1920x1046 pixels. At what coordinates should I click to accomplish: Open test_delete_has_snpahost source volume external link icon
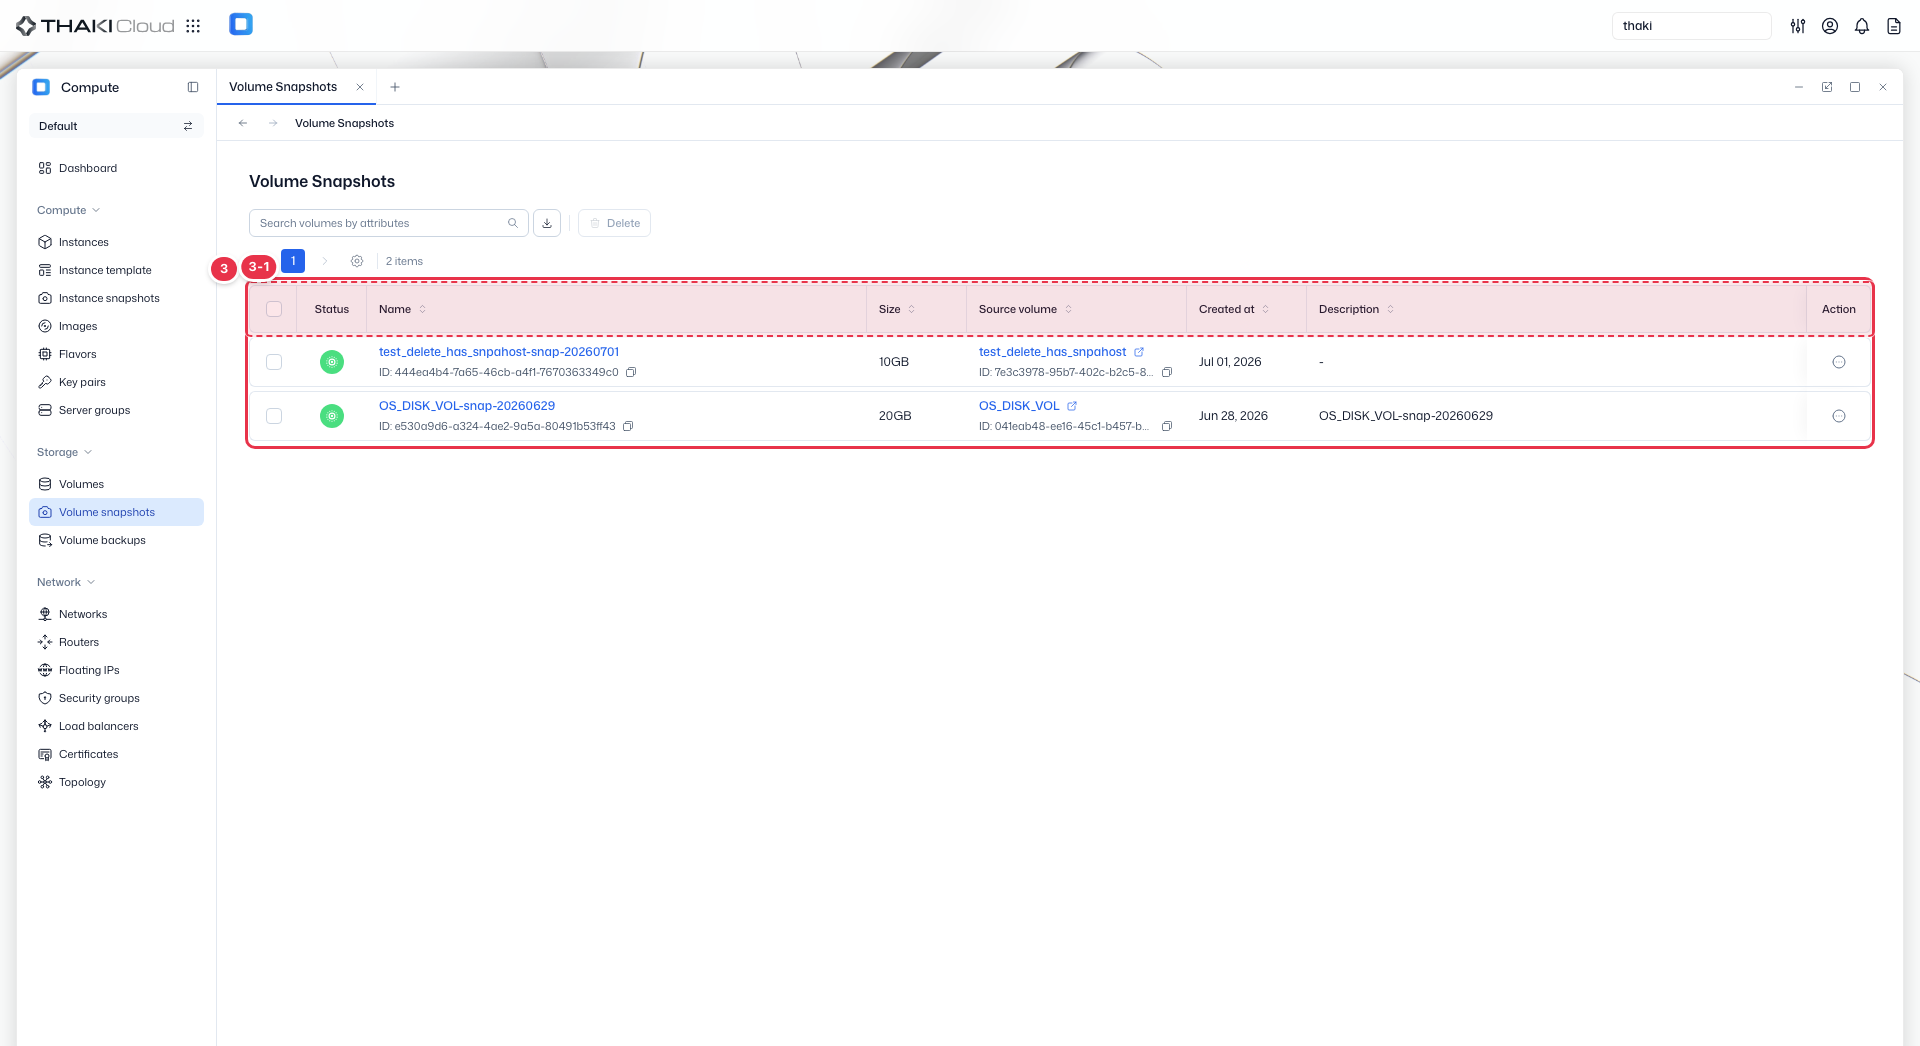click(1139, 352)
